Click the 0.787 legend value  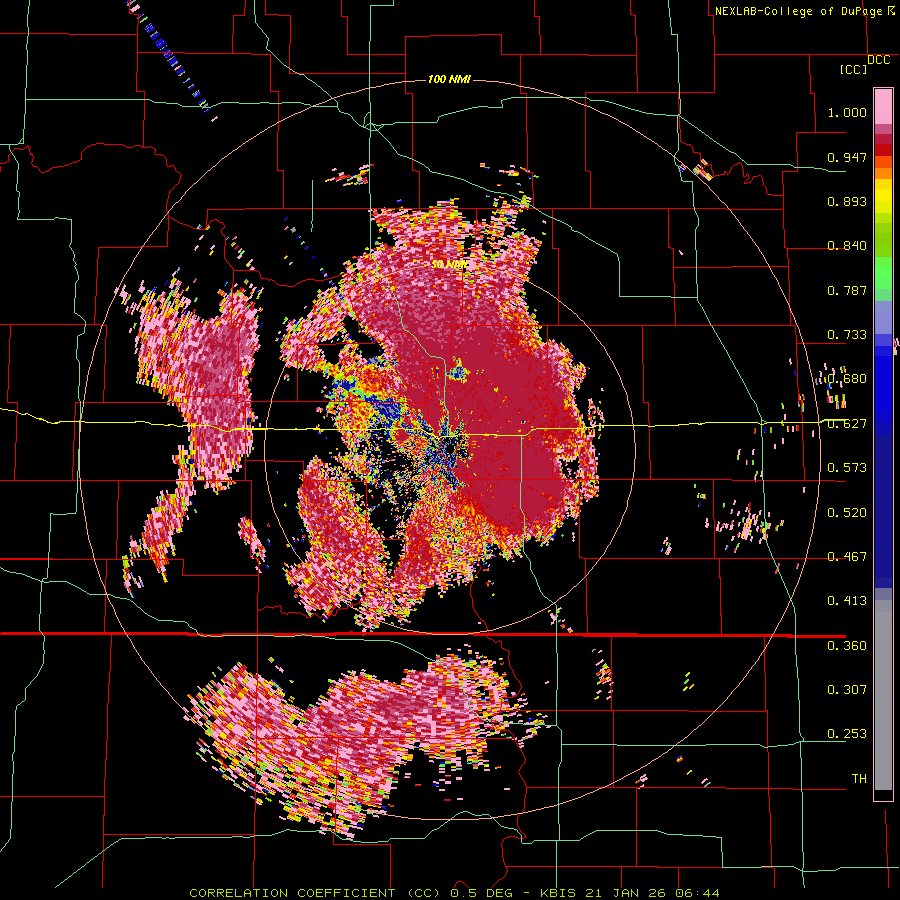847,290
